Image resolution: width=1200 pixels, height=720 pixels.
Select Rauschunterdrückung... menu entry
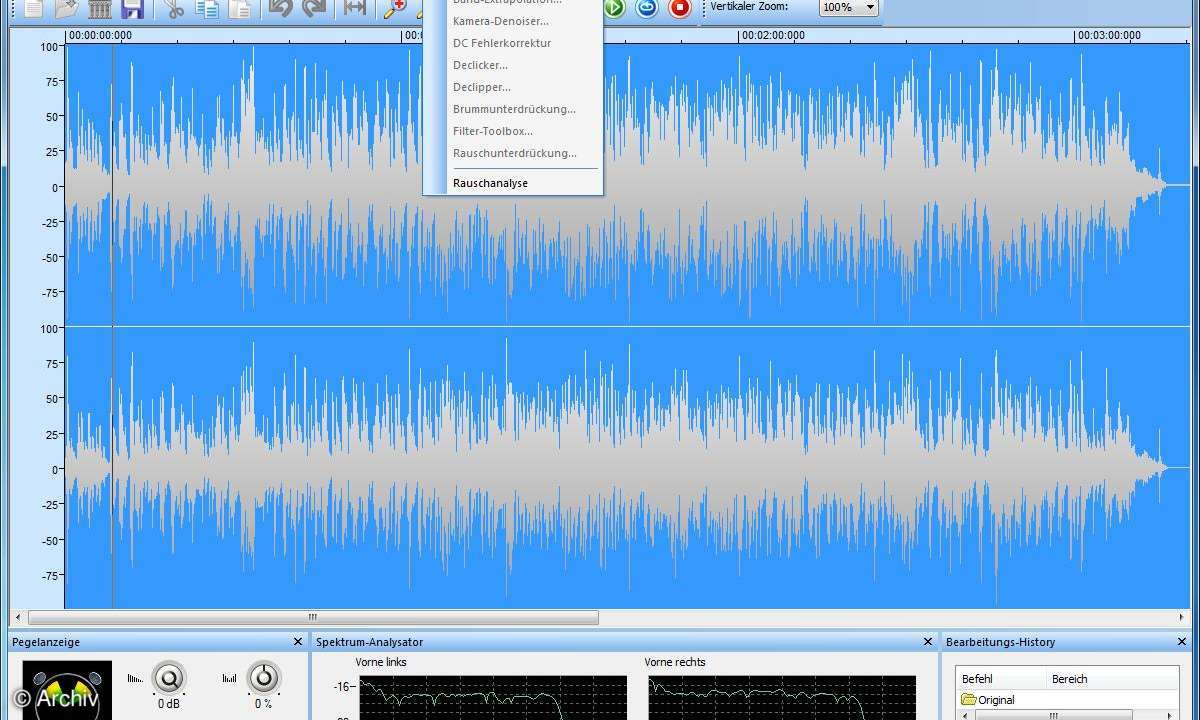514,153
